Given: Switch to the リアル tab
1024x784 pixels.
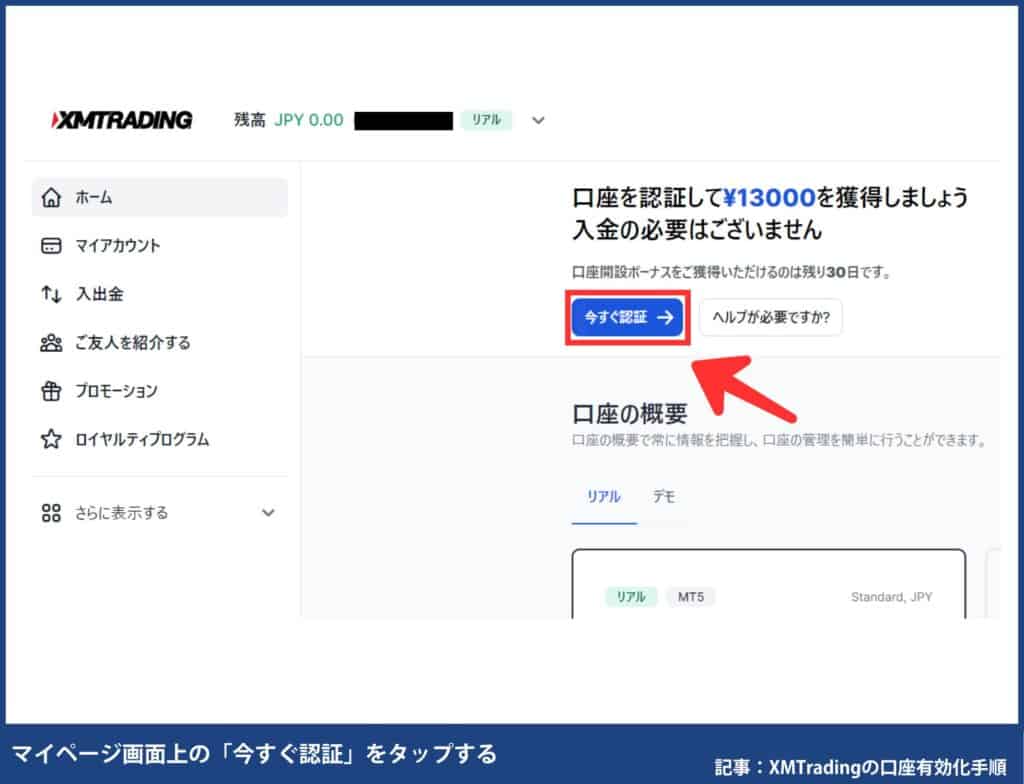Looking at the screenshot, I should click(x=603, y=497).
